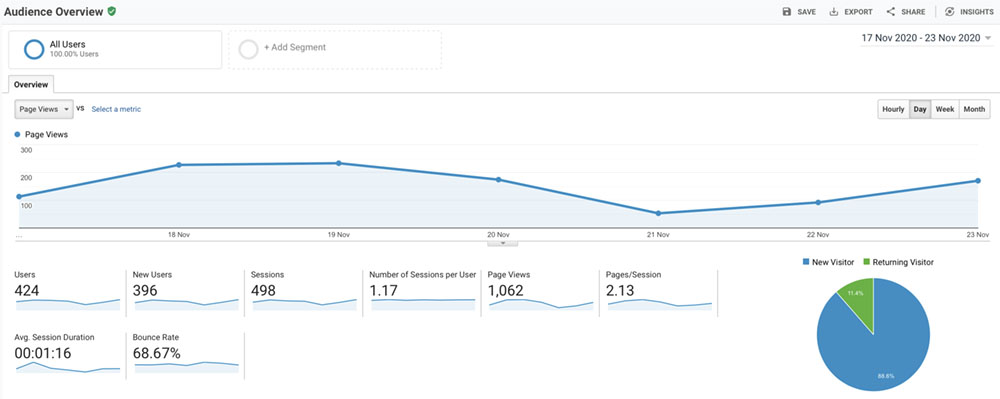Open the date range picker
Screen dimensions: 1000x399
pos(925,38)
